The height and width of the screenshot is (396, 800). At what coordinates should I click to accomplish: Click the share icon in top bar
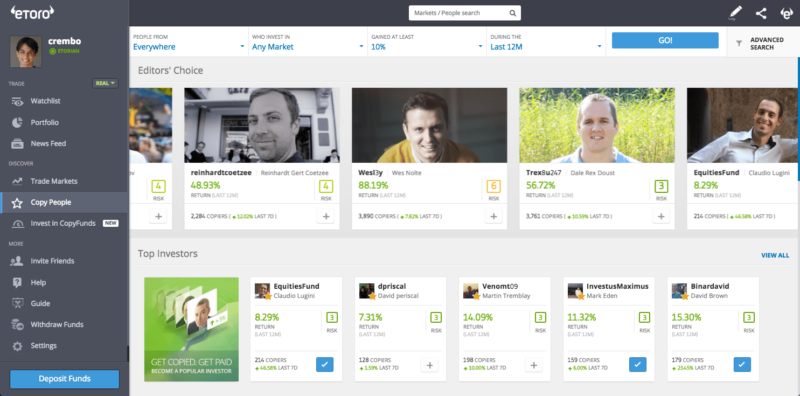(x=761, y=13)
